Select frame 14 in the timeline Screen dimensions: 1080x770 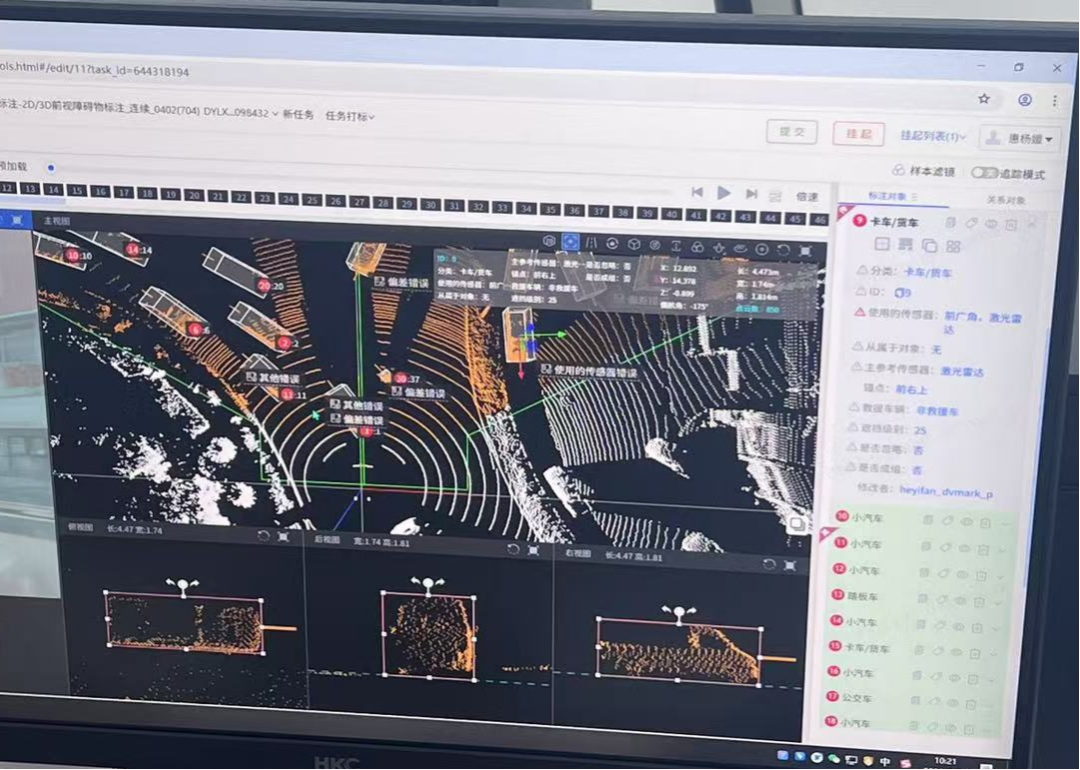click(x=53, y=189)
